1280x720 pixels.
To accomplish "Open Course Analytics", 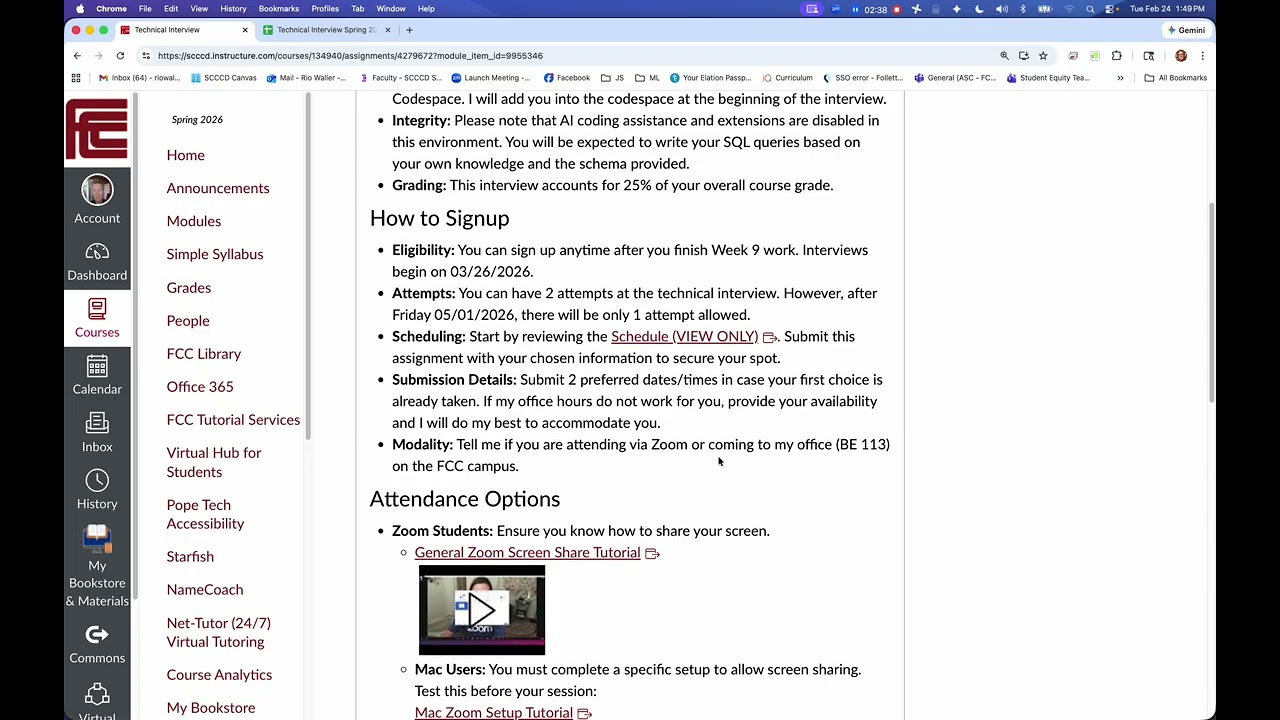I will pos(219,675).
